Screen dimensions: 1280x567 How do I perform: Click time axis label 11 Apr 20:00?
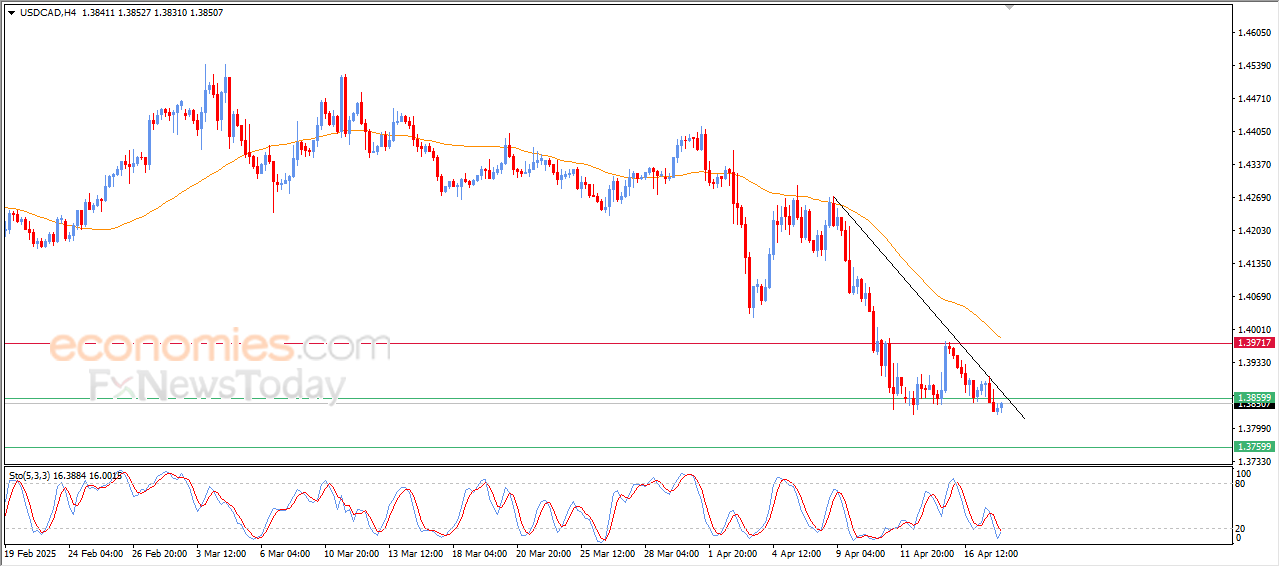coord(927,553)
